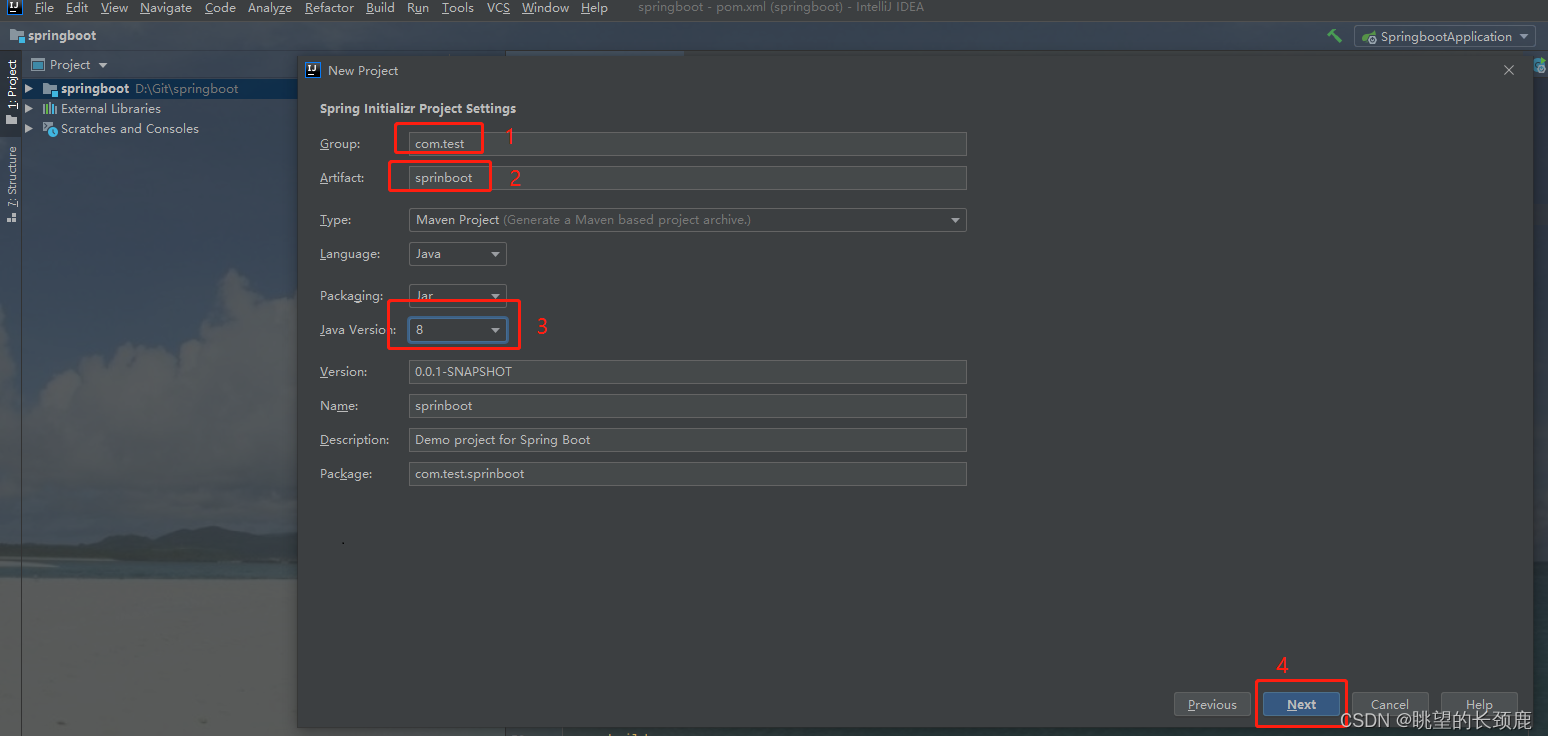Click the Package input field
Viewport: 1548px width, 740px height.
coord(688,474)
